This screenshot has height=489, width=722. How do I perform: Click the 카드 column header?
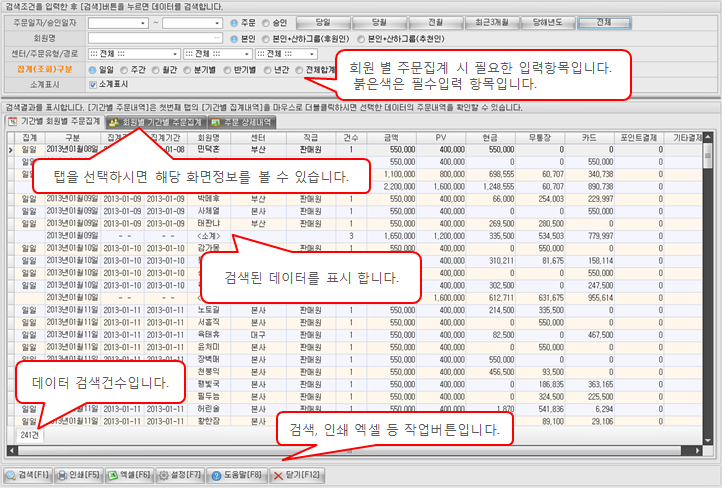click(x=589, y=138)
